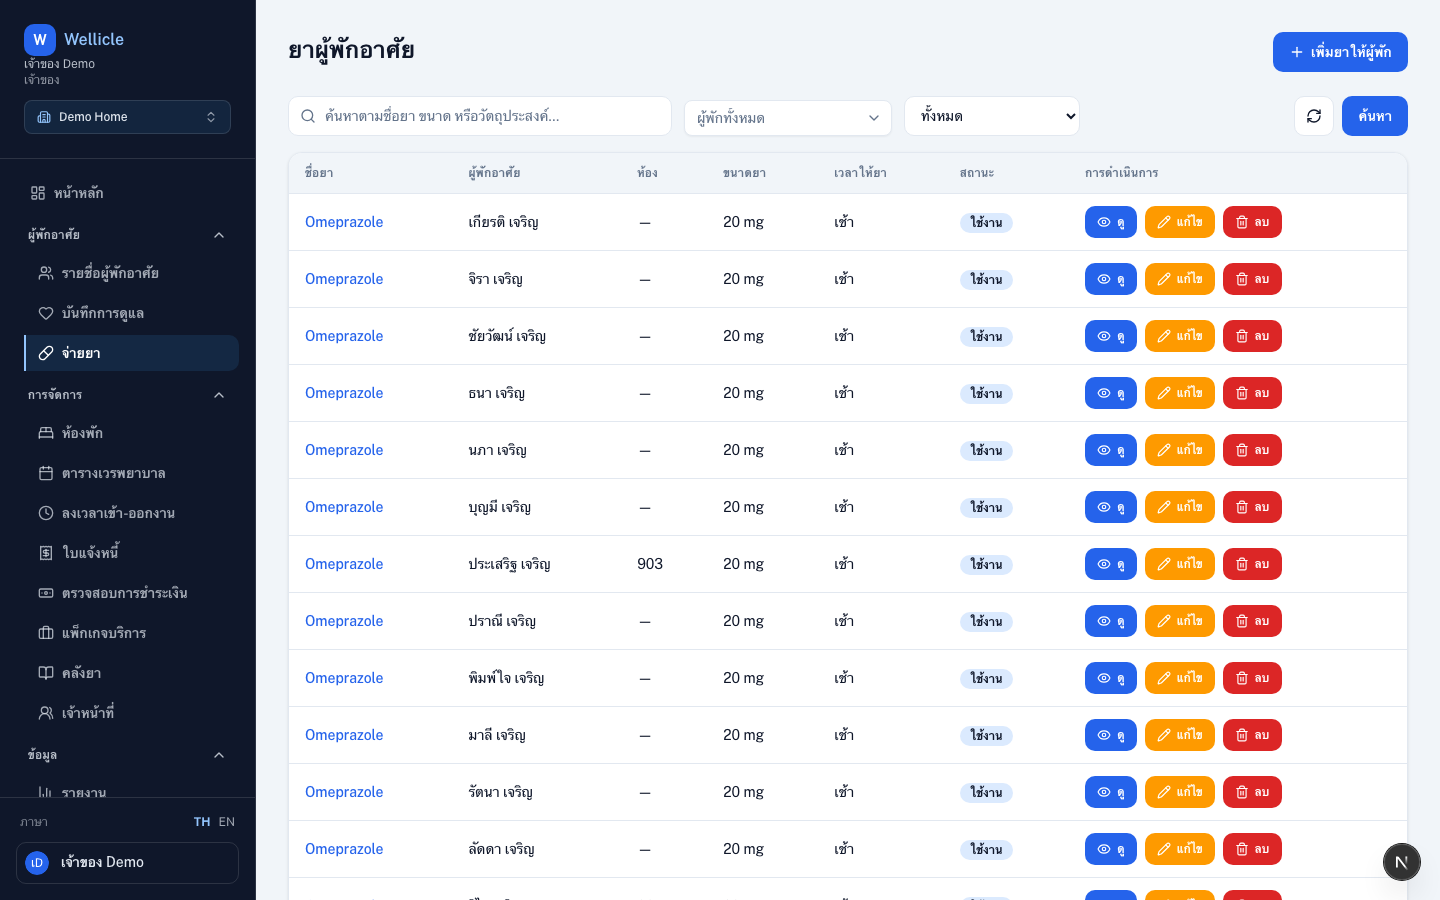Switch language to TH
Image resolution: width=1440 pixels, height=900 pixels.
point(202,822)
